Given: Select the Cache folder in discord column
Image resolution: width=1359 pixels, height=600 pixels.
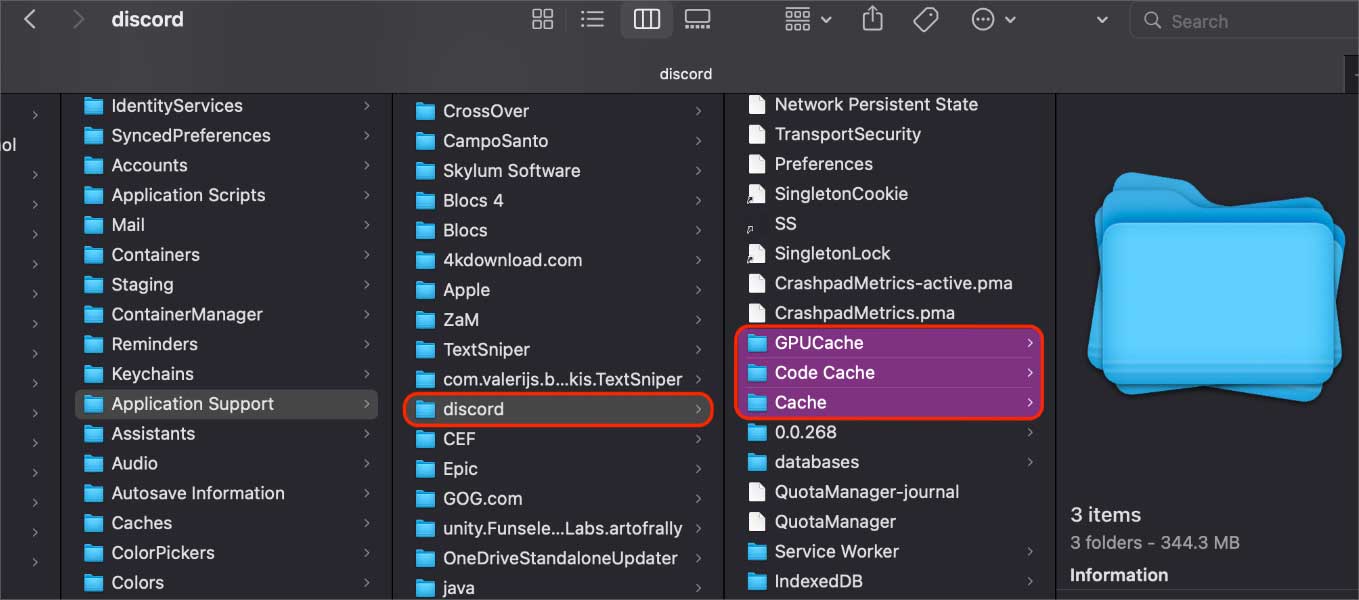Looking at the screenshot, I should [890, 402].
